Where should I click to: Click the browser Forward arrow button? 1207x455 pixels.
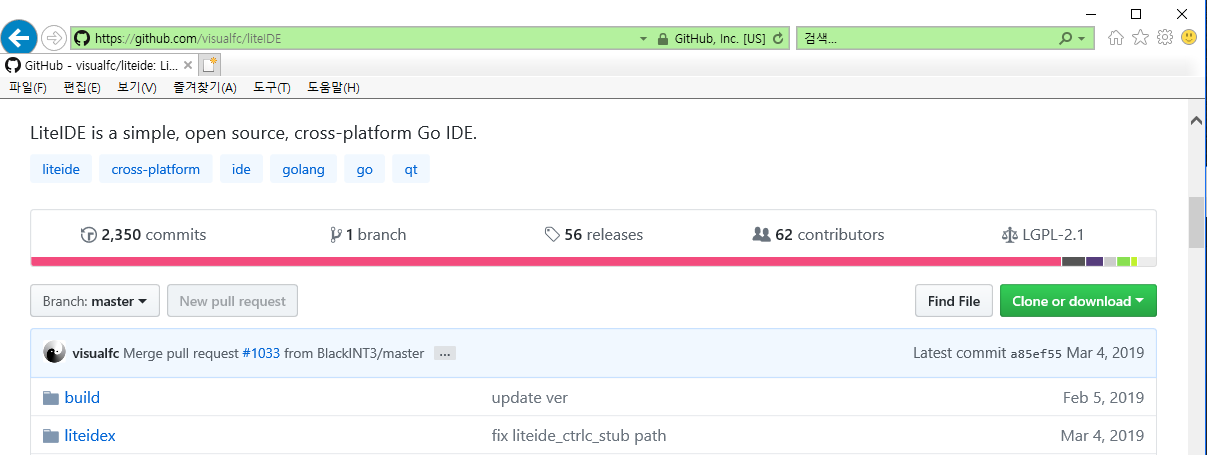click(x=54, y=38)
